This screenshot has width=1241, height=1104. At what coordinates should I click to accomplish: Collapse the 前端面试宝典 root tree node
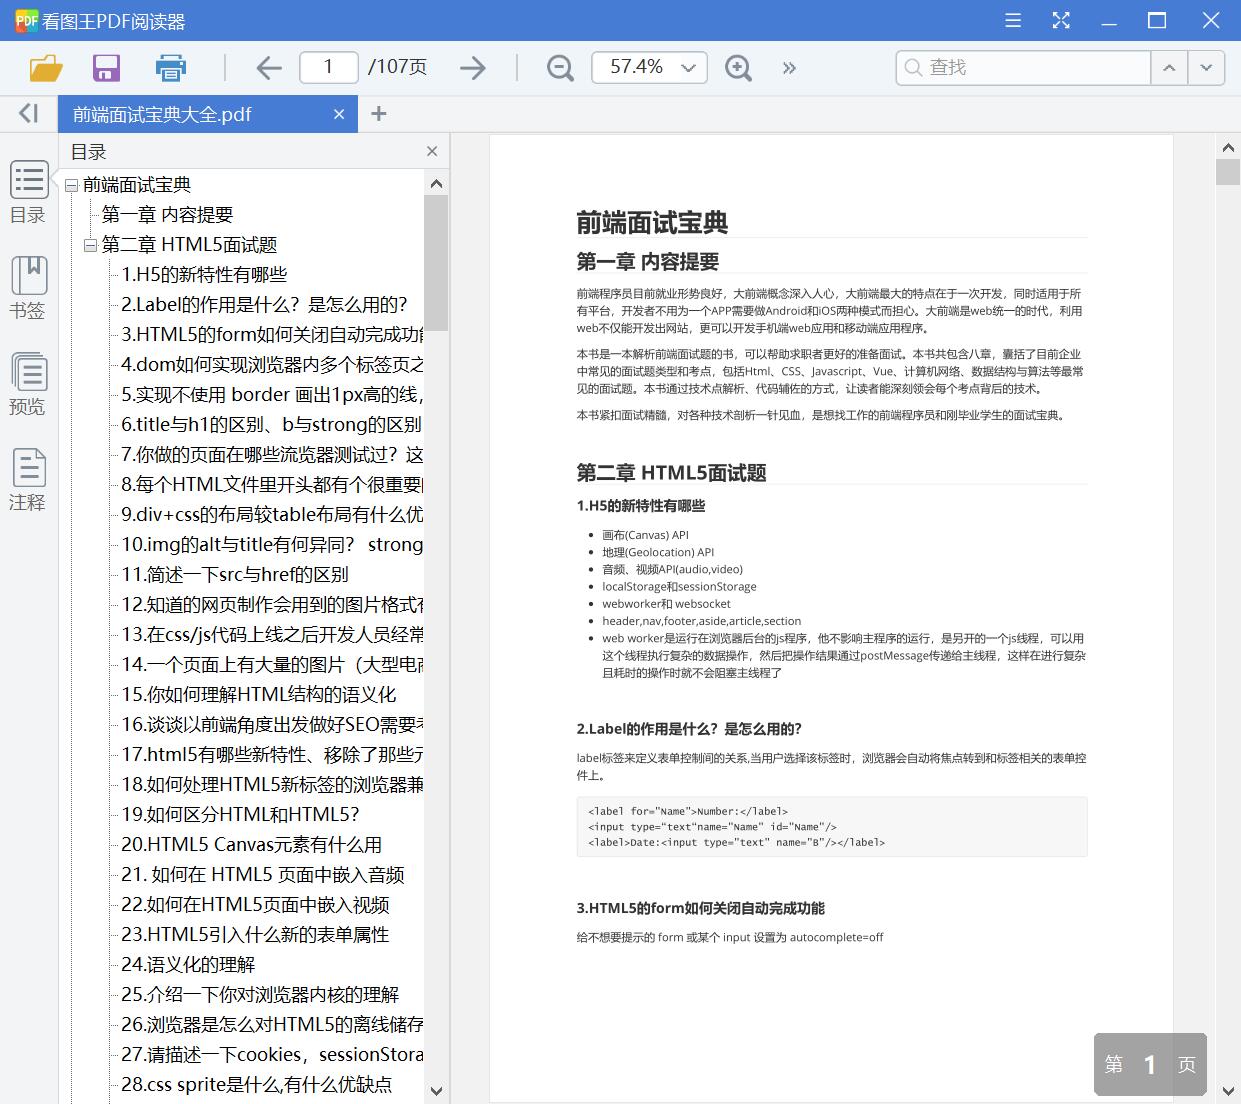[x=71, y=185]
